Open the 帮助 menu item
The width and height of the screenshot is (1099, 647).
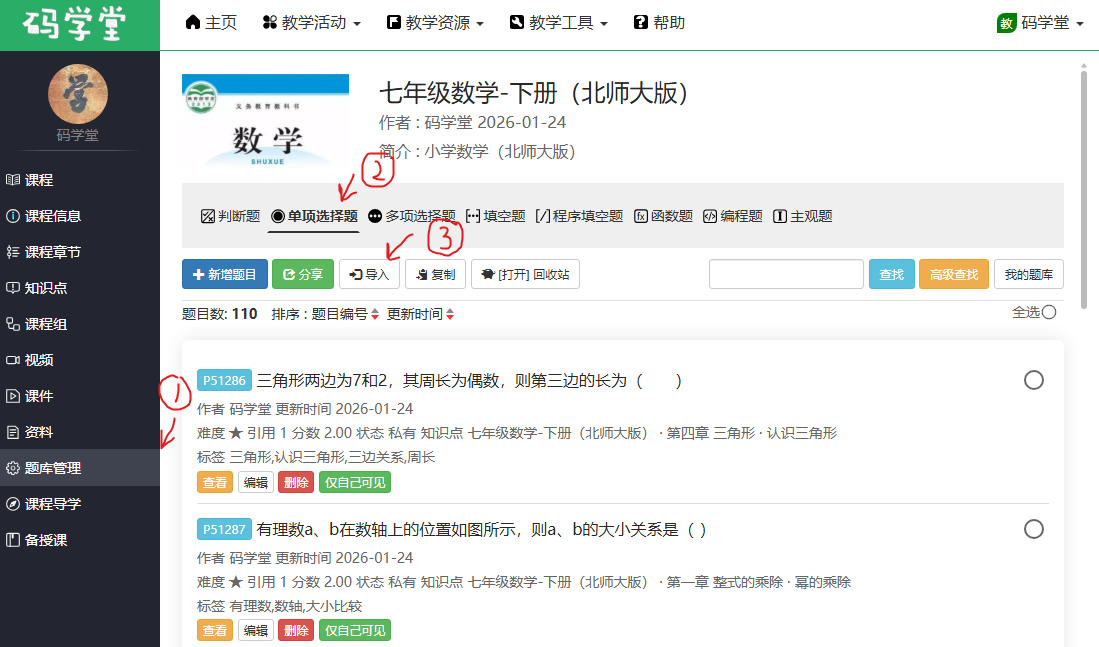pos(659,23)
